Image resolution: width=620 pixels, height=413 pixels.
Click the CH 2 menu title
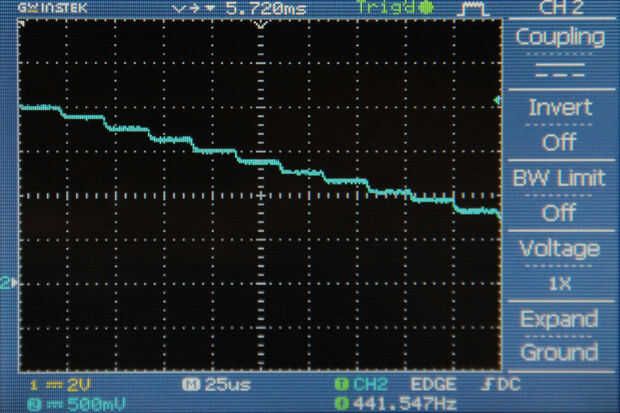tap(561, 8)
